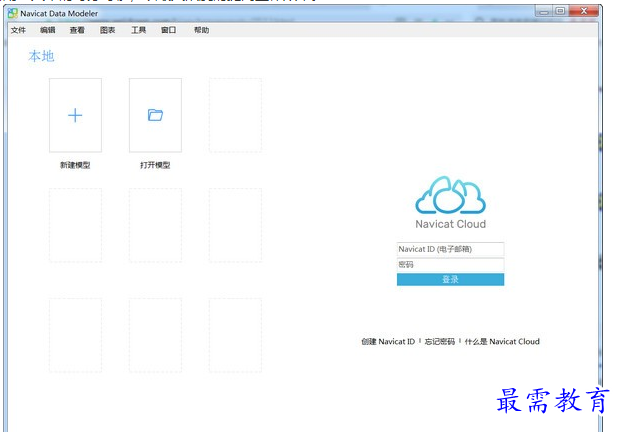This screenshot has height=432, width=618.
Task: Open the 查看 menu
Action: click(x=77, y=30)
